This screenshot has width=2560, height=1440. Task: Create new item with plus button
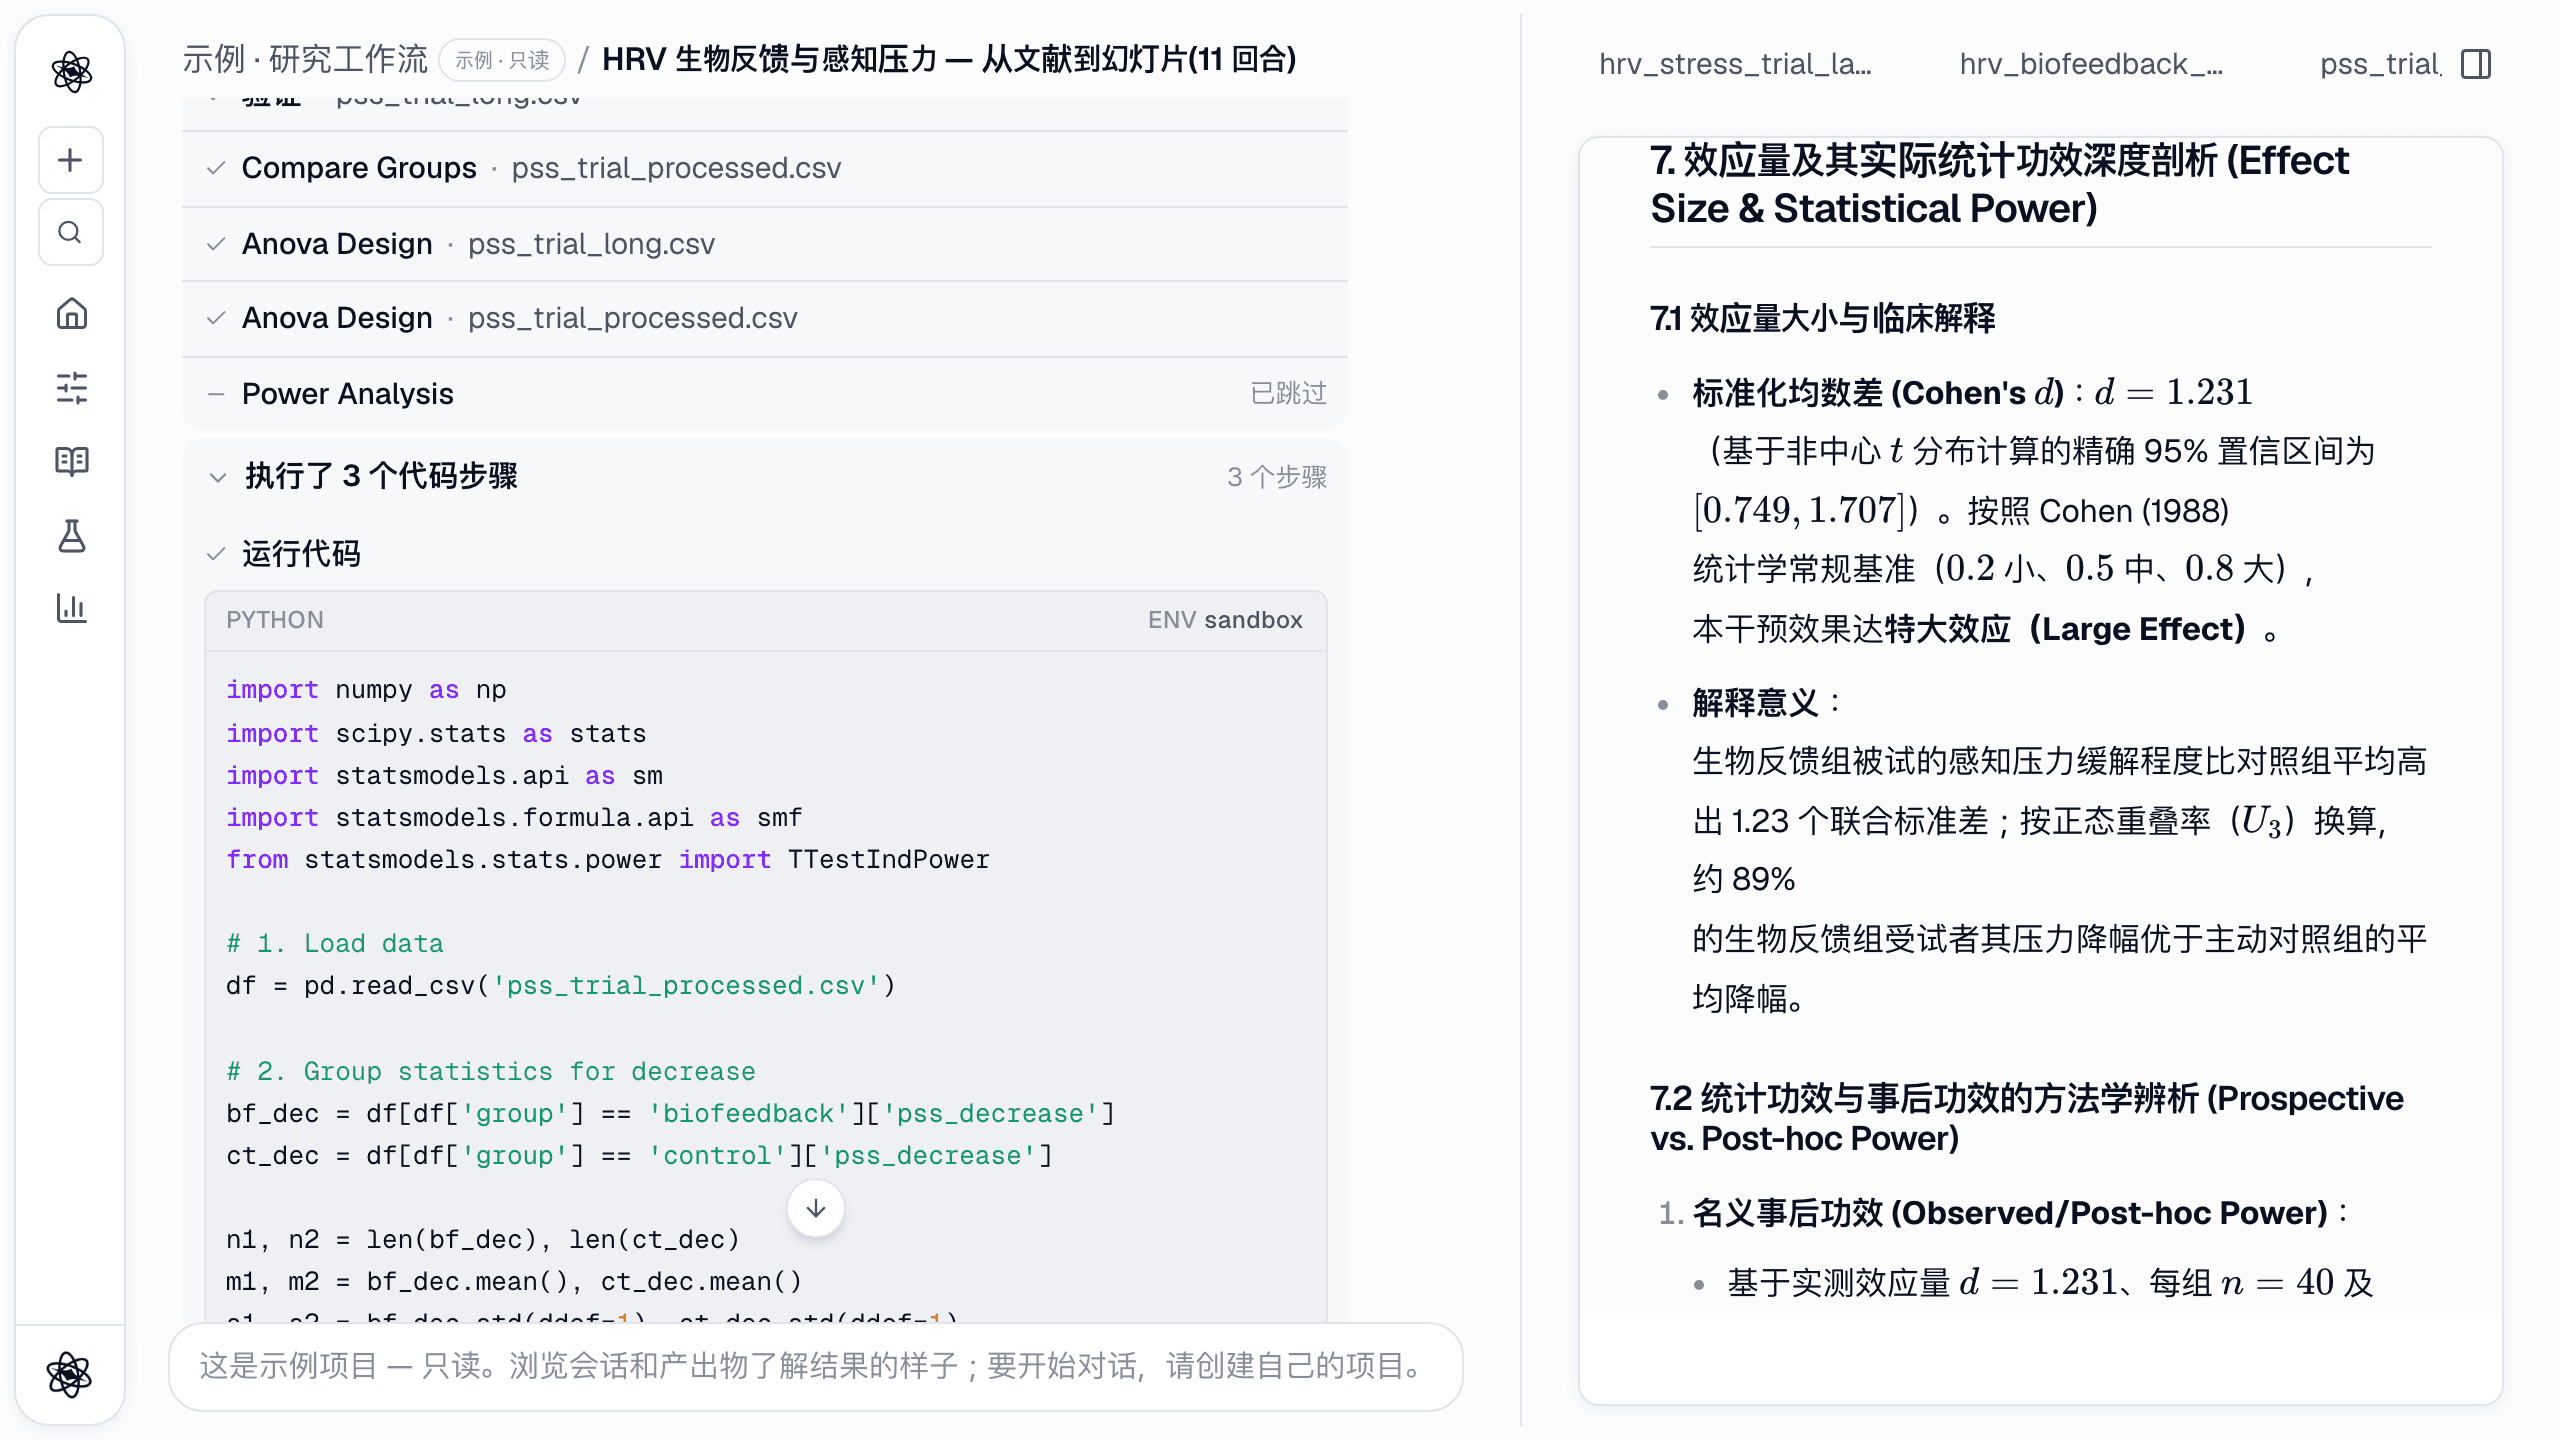(x=71, y=160)
